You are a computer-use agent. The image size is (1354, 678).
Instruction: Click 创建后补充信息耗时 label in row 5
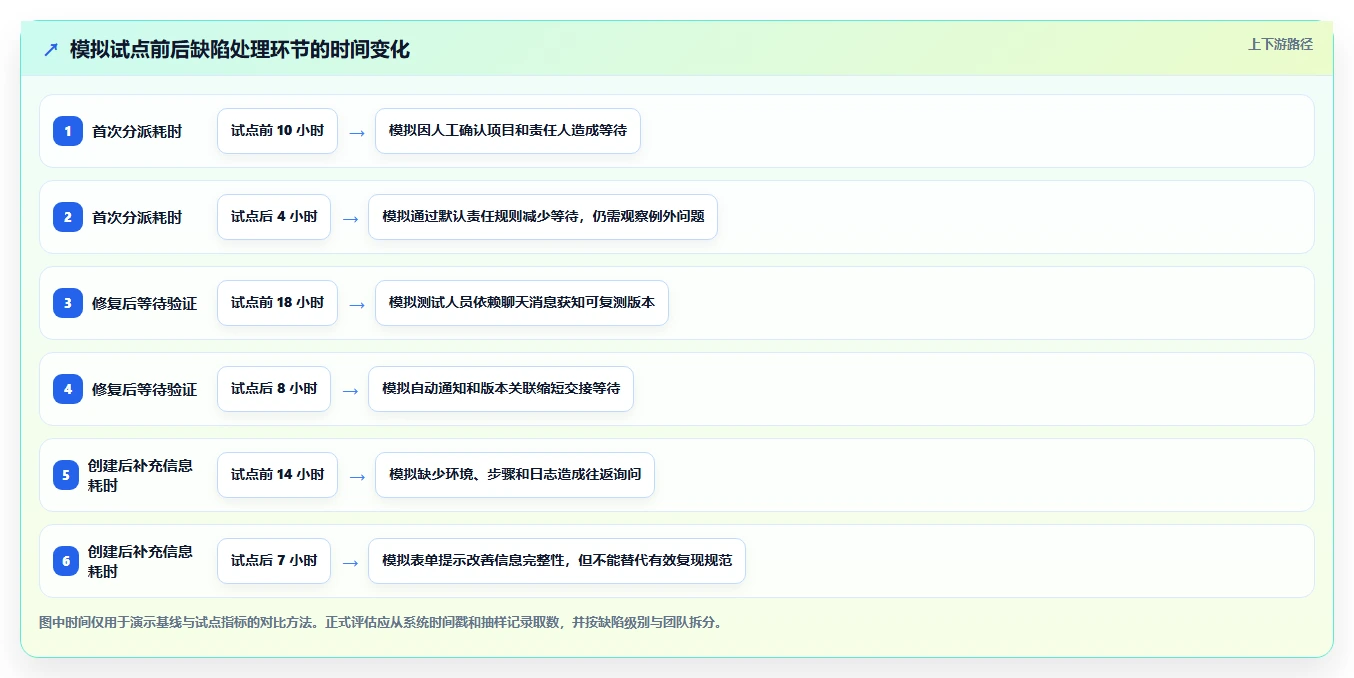pos(140,475)
